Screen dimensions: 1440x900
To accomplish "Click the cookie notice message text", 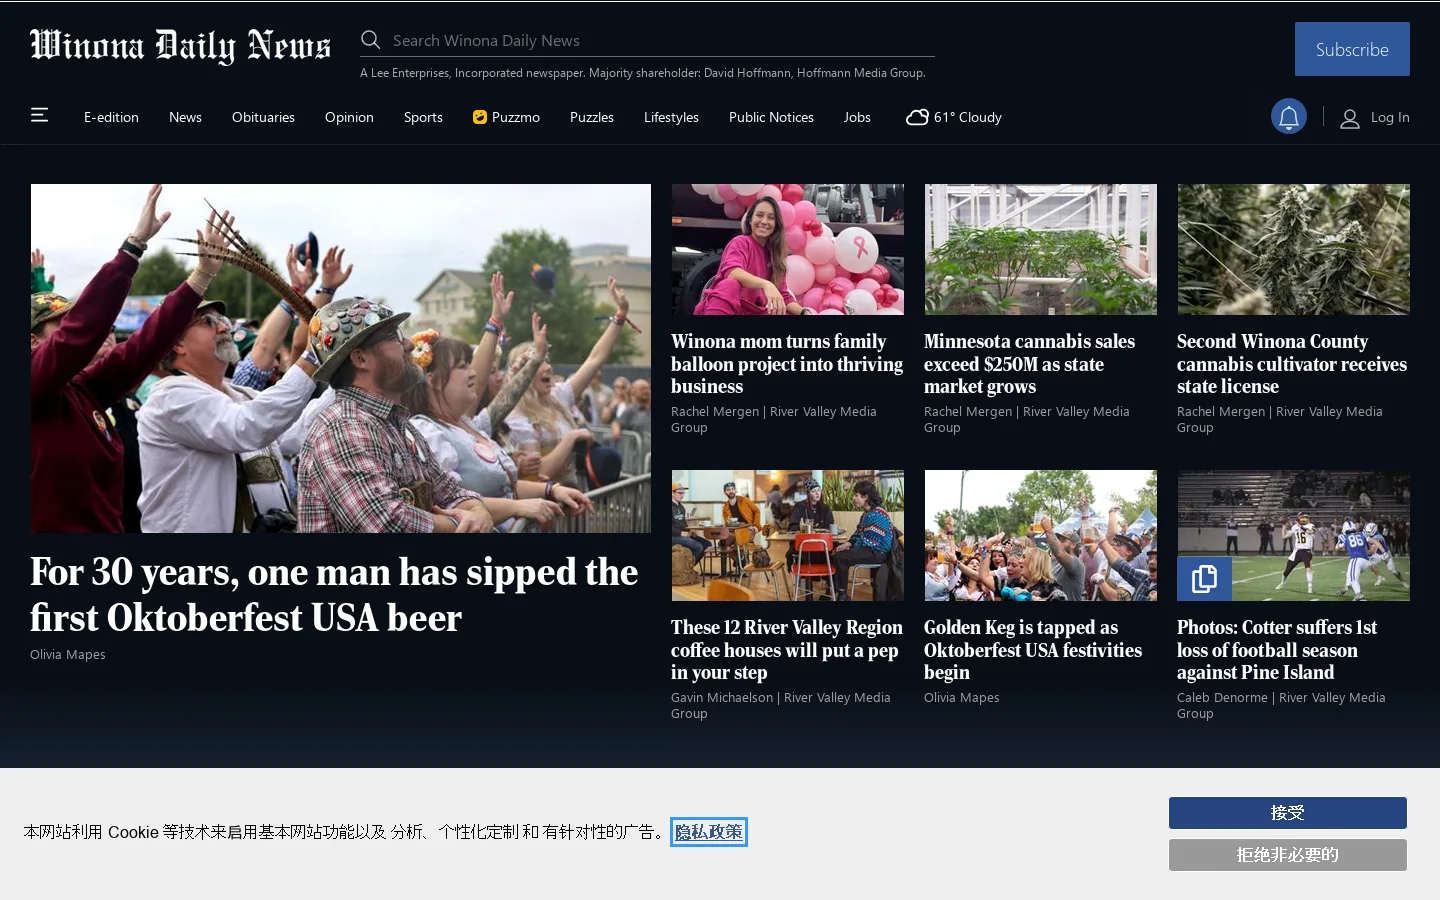I will [344, 832].
